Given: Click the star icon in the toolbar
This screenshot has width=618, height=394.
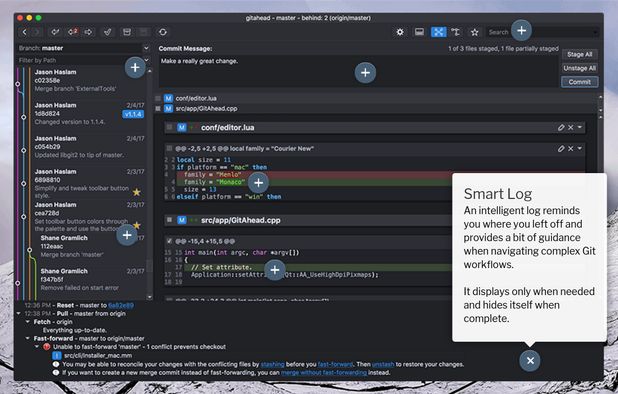Looking at the screenshot, I should point(475,32).
